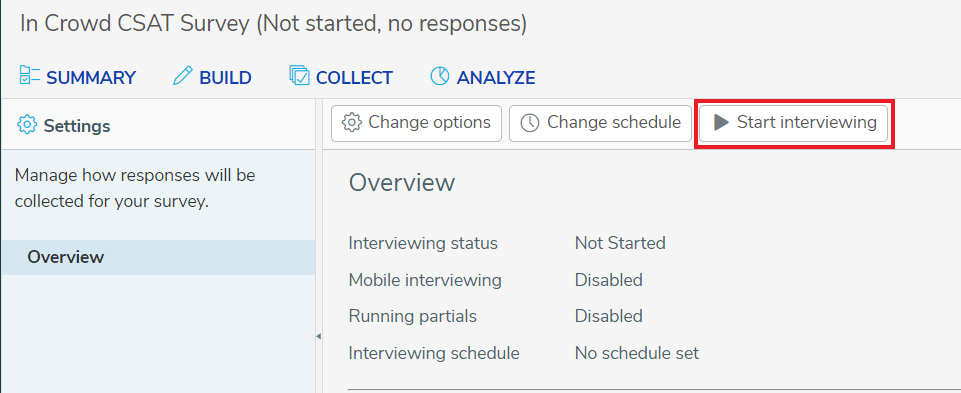961x393 pixels.
Task: Click the No schedule set value
Action: [x=637, y=353]
